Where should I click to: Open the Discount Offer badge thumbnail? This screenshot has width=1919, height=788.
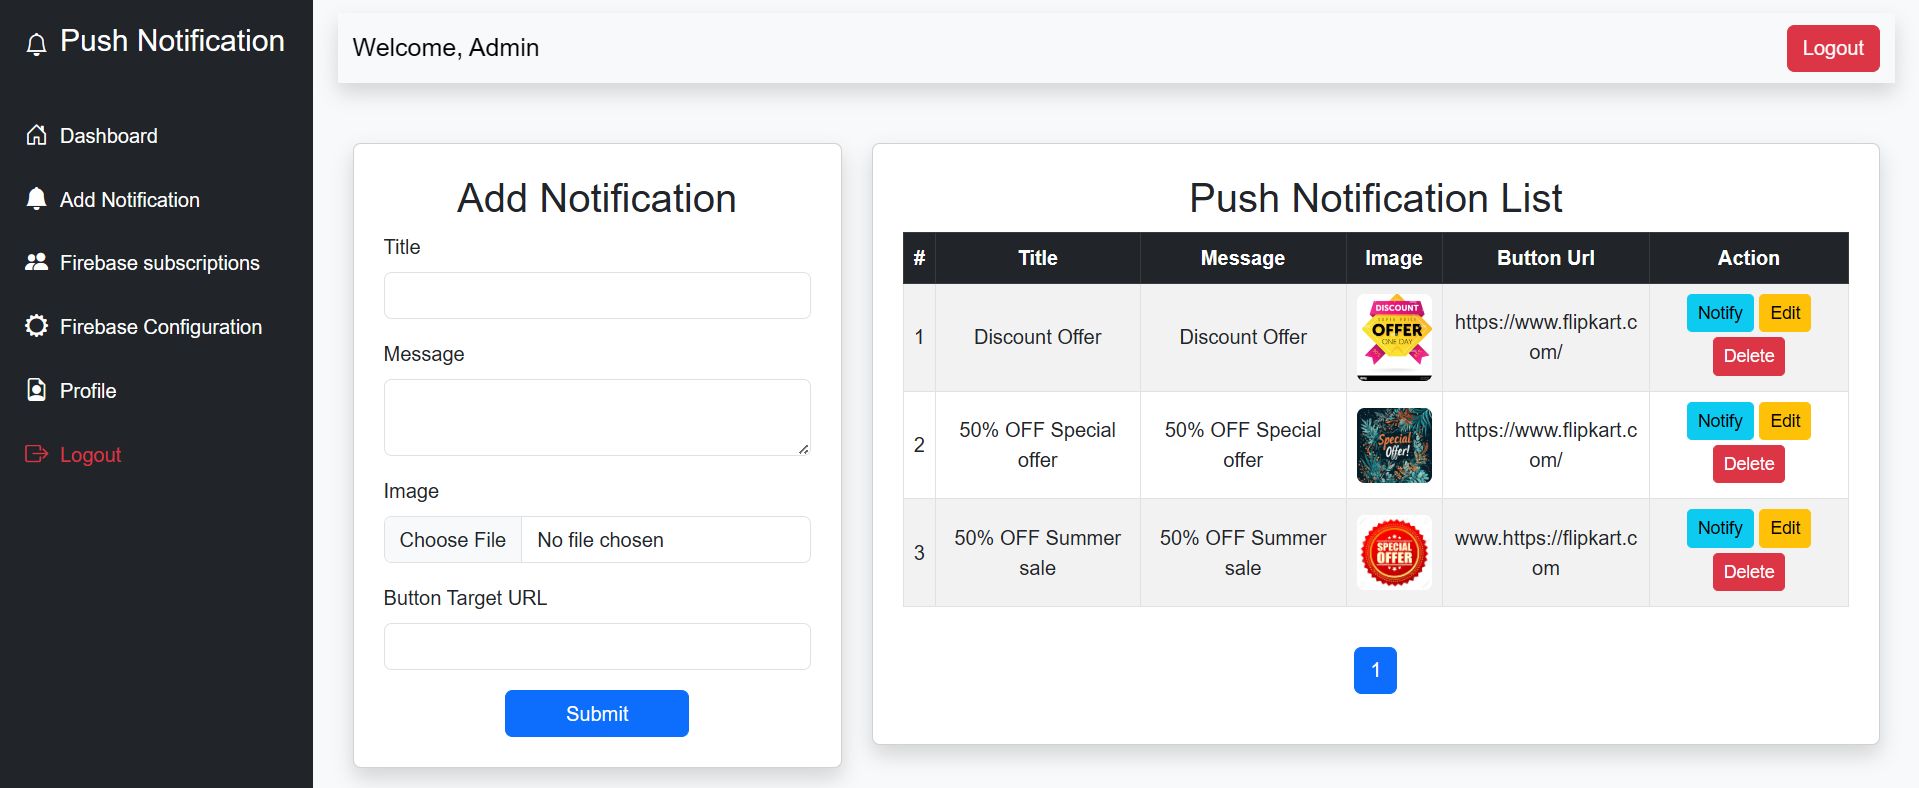[x=1394, y=337]
